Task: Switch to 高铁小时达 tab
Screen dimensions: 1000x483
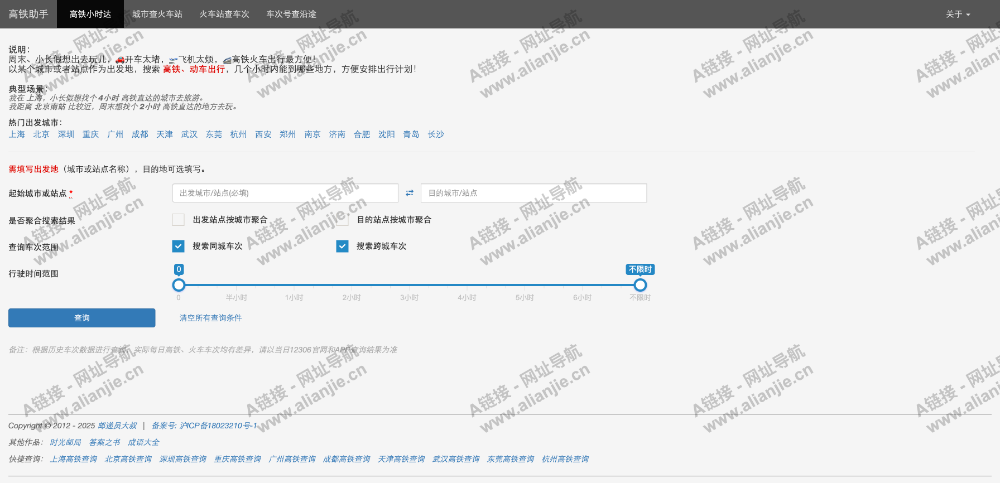Action: (90, 14)
